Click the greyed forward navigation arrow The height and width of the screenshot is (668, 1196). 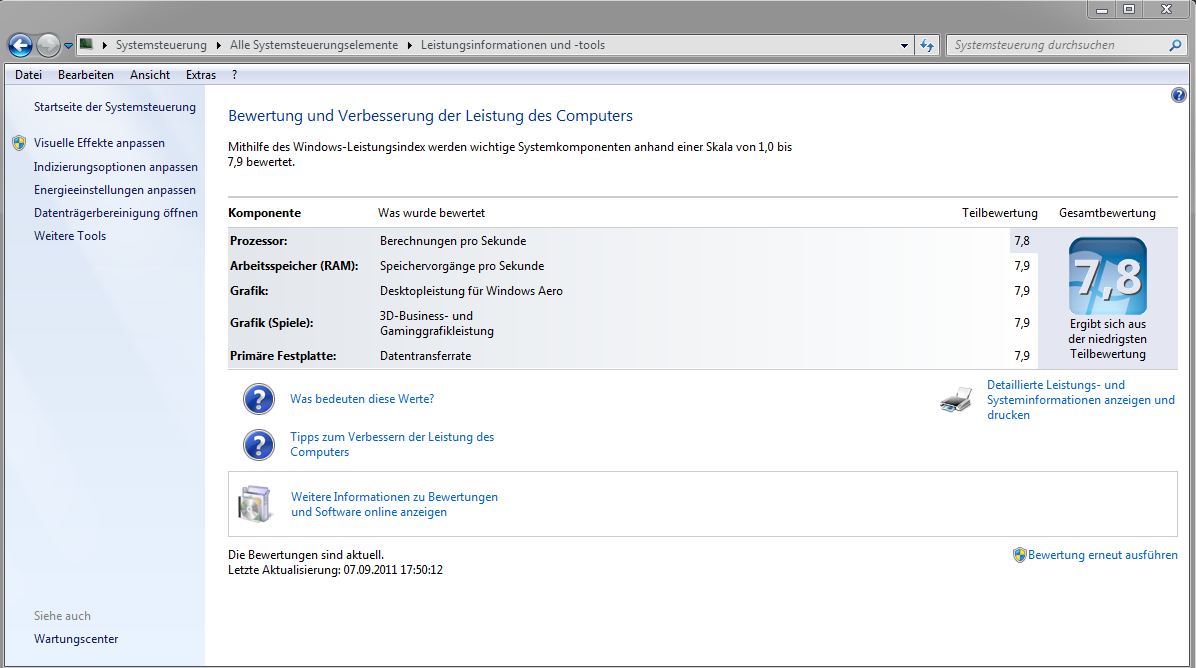tap(48, 46)
